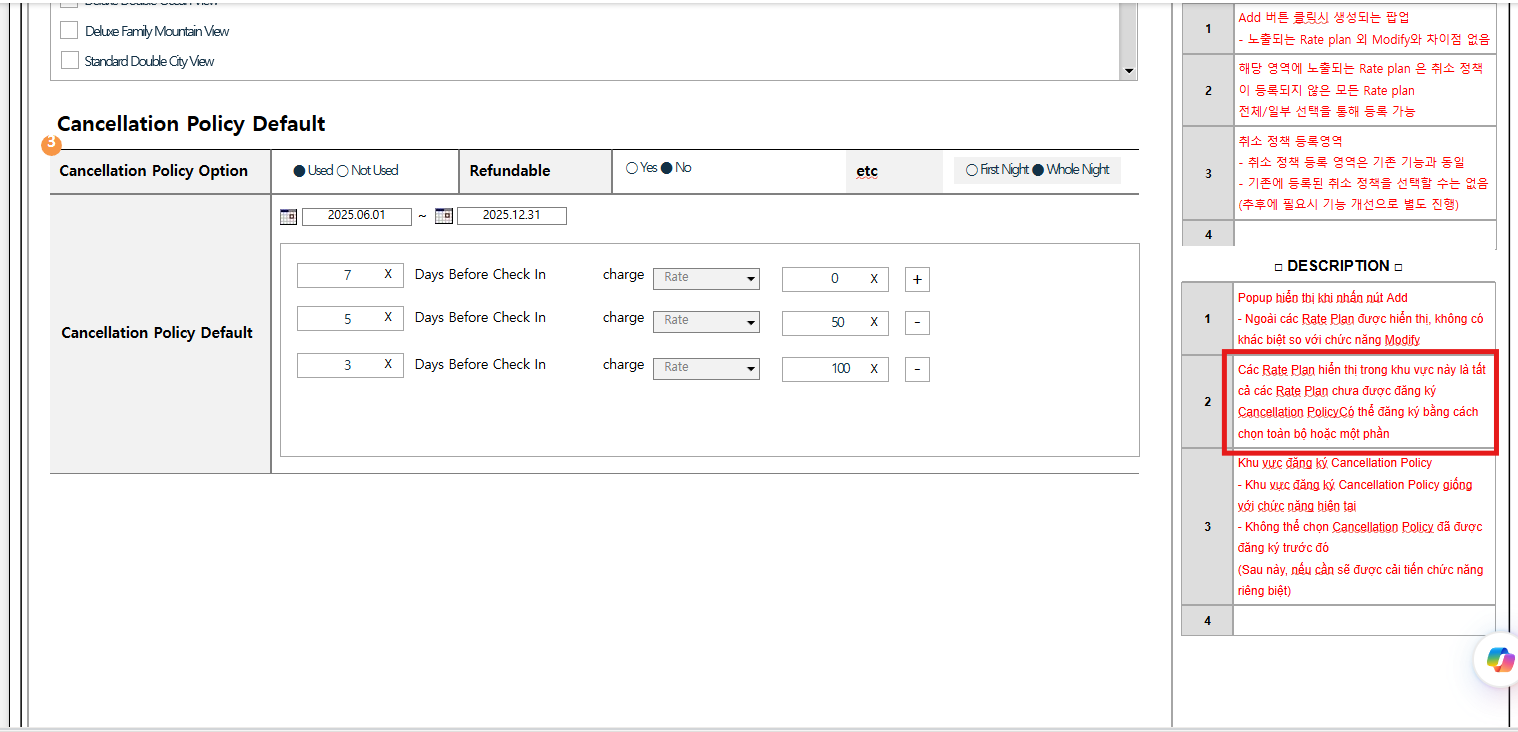
Task: Choose No for Refundable
Action: (667, 168)
